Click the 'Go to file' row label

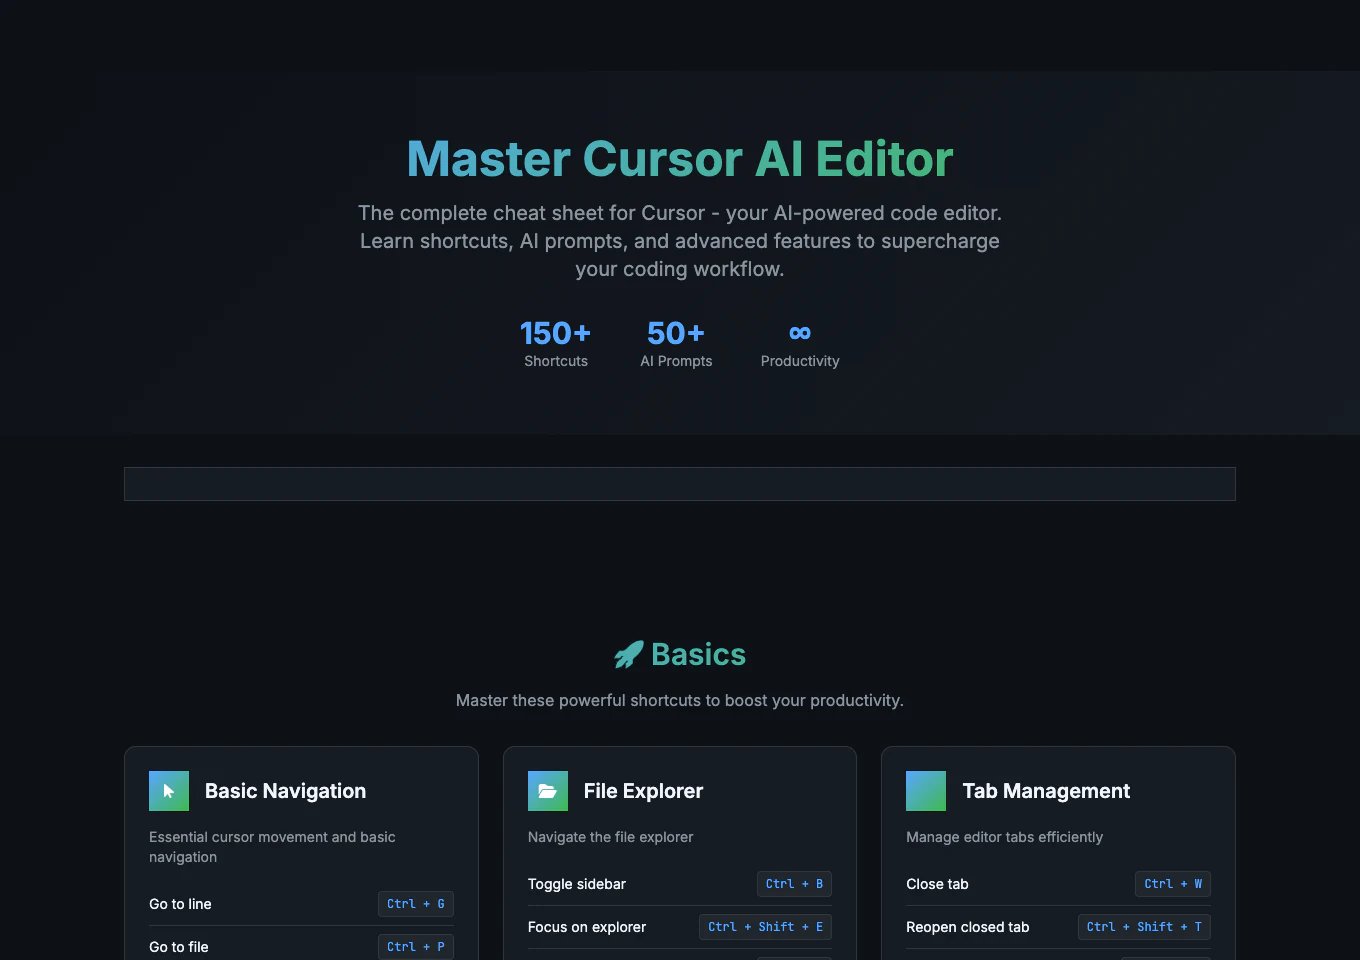pos(179,947)
